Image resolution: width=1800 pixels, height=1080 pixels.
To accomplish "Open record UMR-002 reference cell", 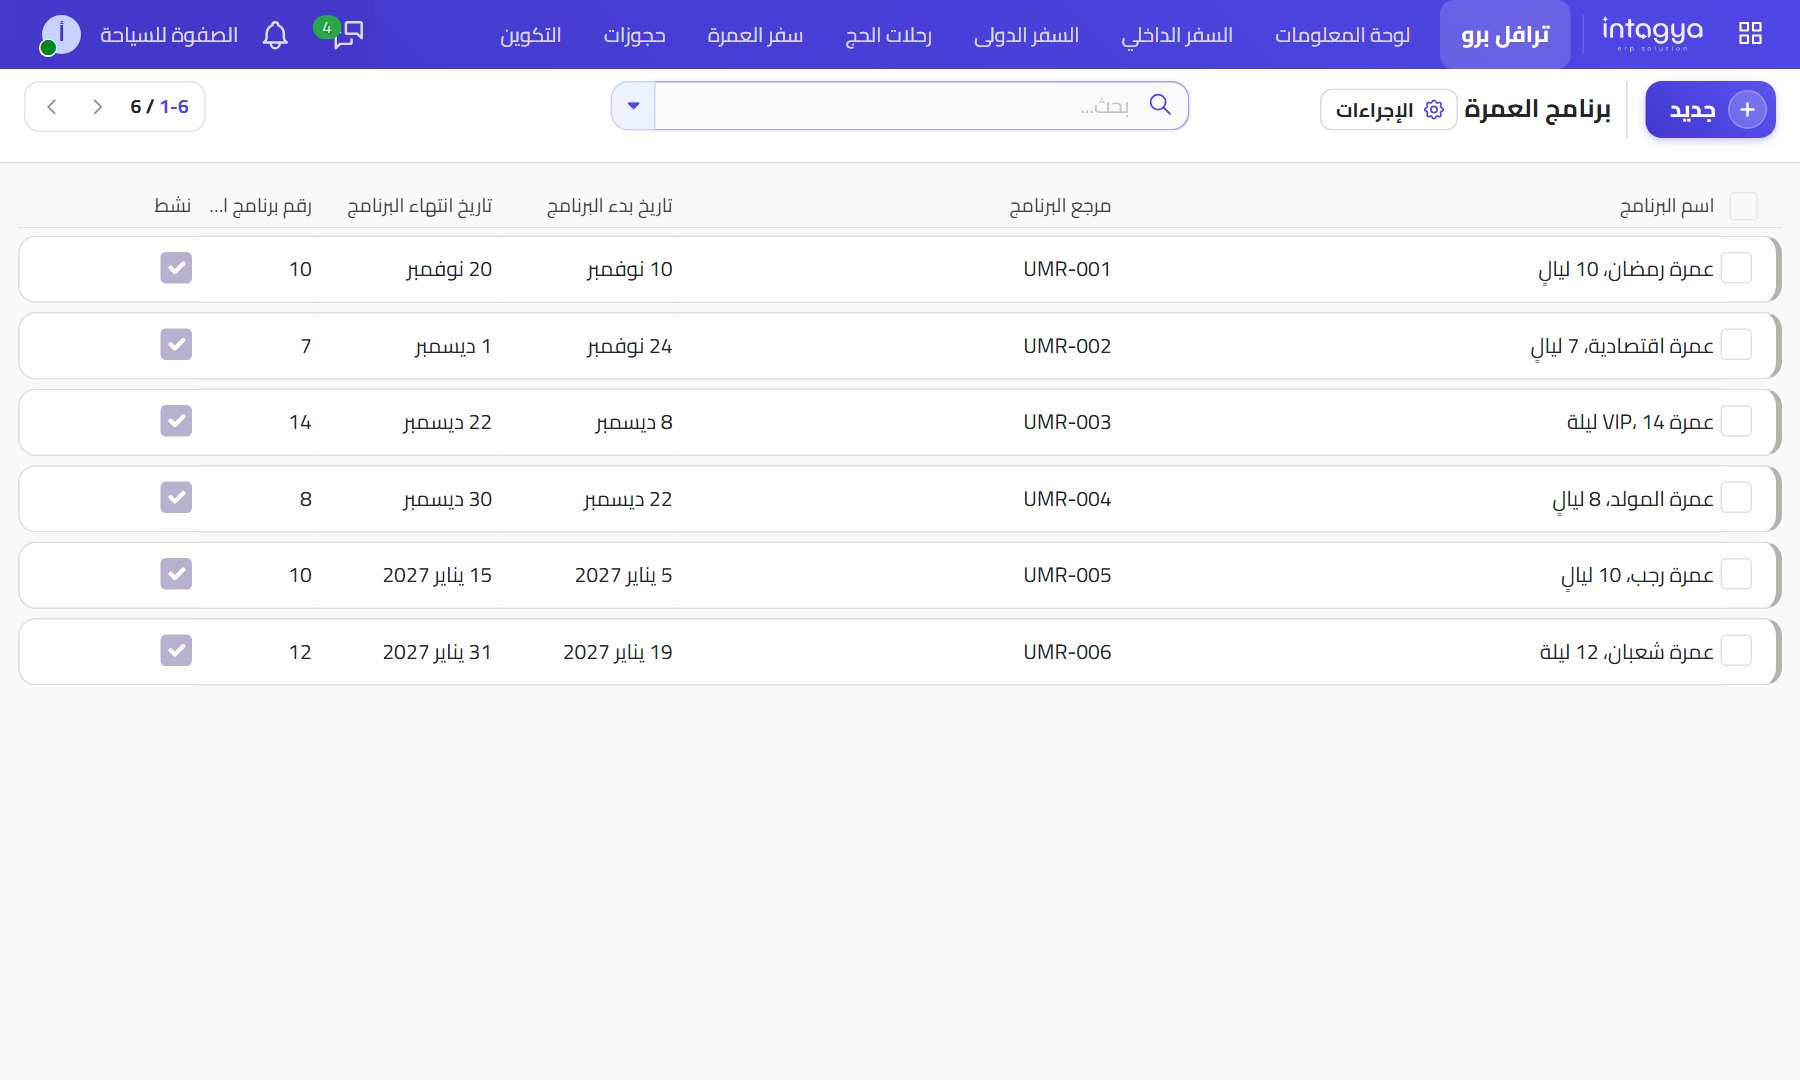I will 1067,346.
